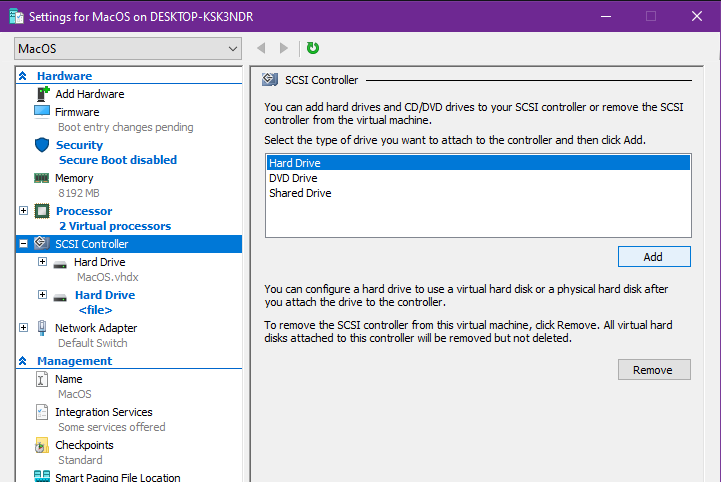Select the Checkpoints icon
721x482 pixels.
click(x=42, y=445)
